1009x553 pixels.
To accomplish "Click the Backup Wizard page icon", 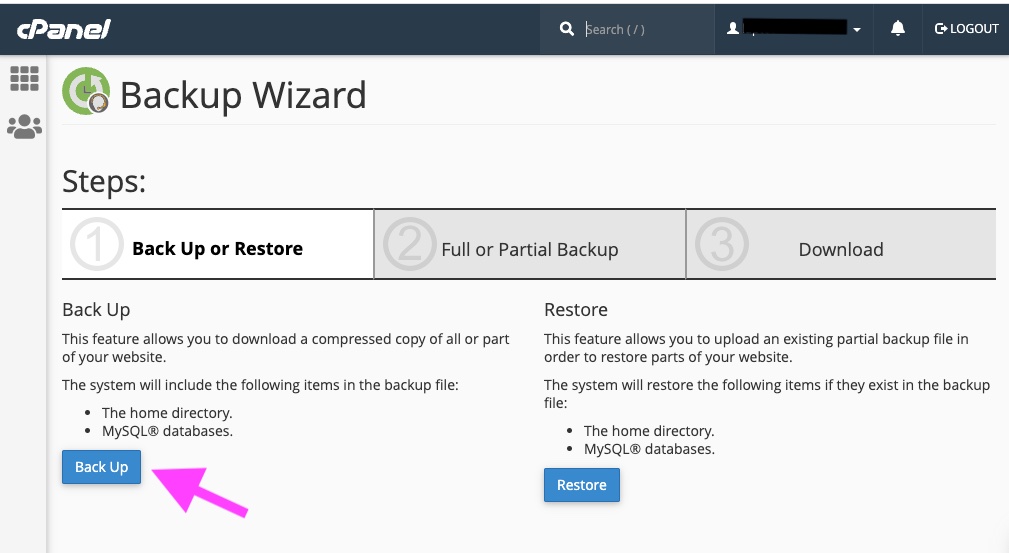I will (86, 92).
